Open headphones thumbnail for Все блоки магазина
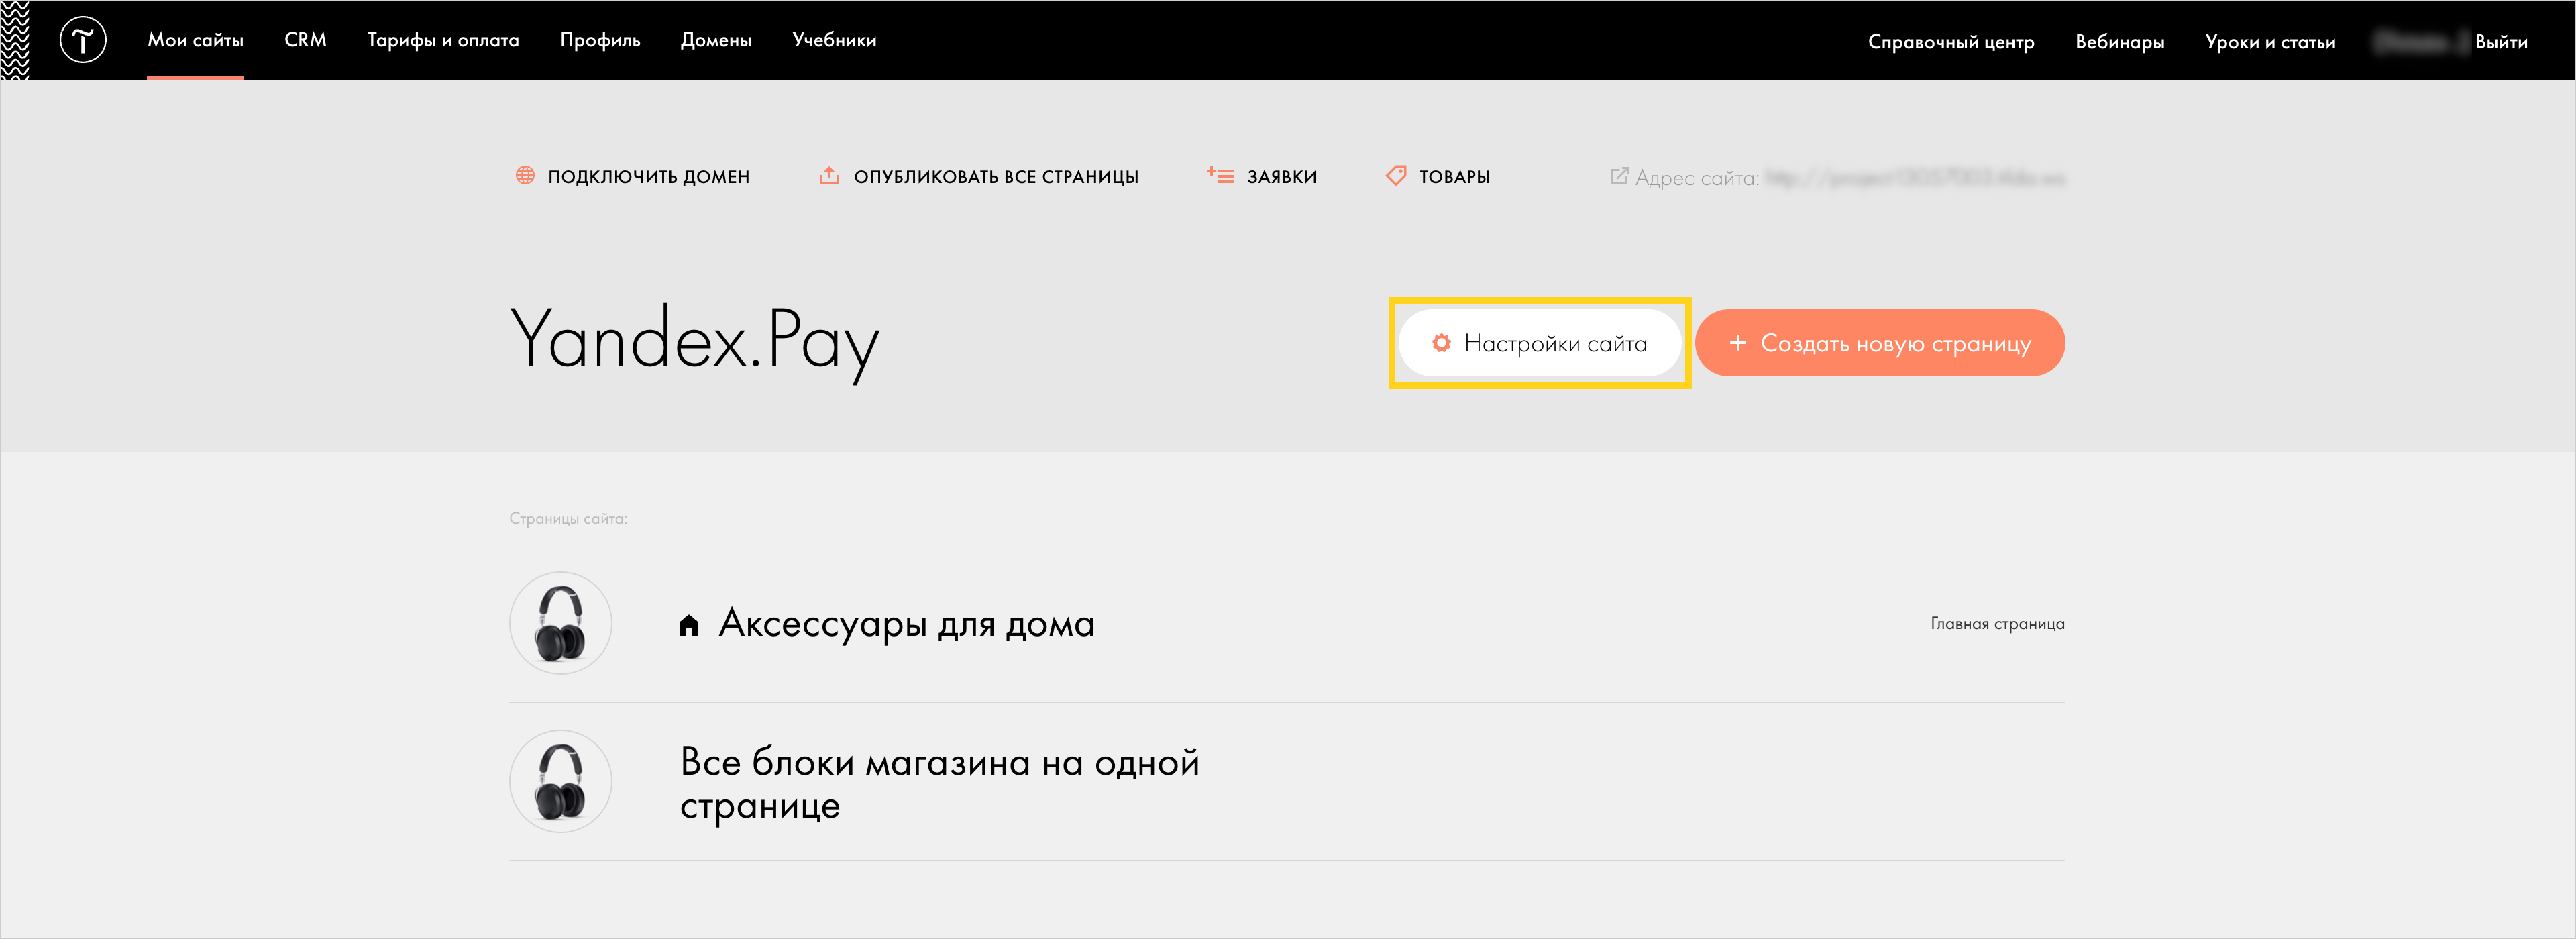 click(561, 781)
